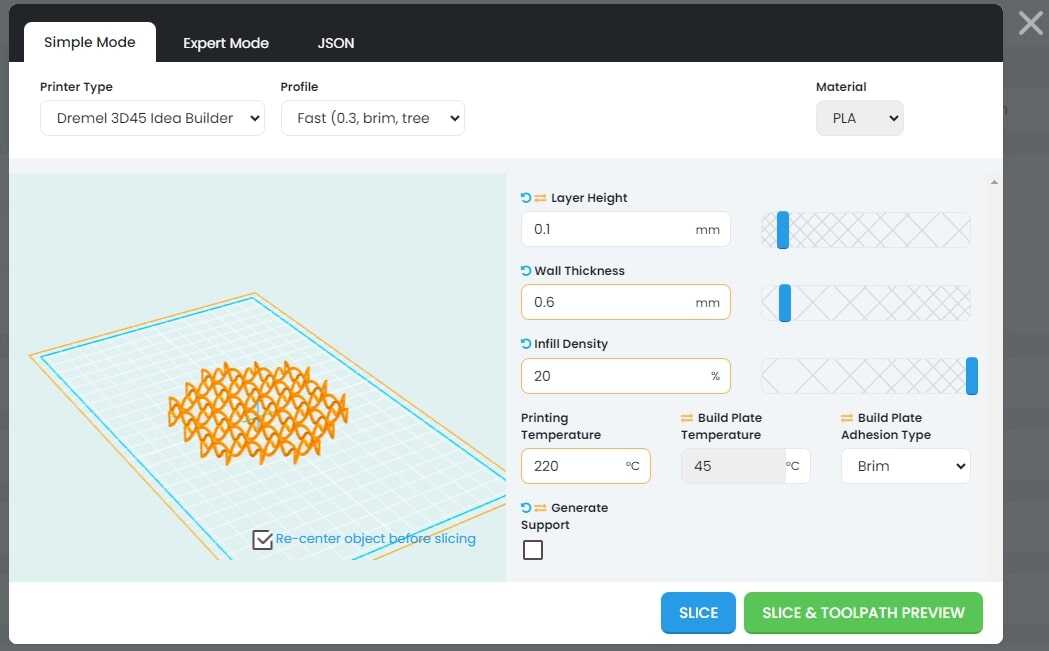Viewport: 1049px width, 651px height.
Task: Click the orange icon beside Build Plate Temperature
Action: tap(687, 418)
